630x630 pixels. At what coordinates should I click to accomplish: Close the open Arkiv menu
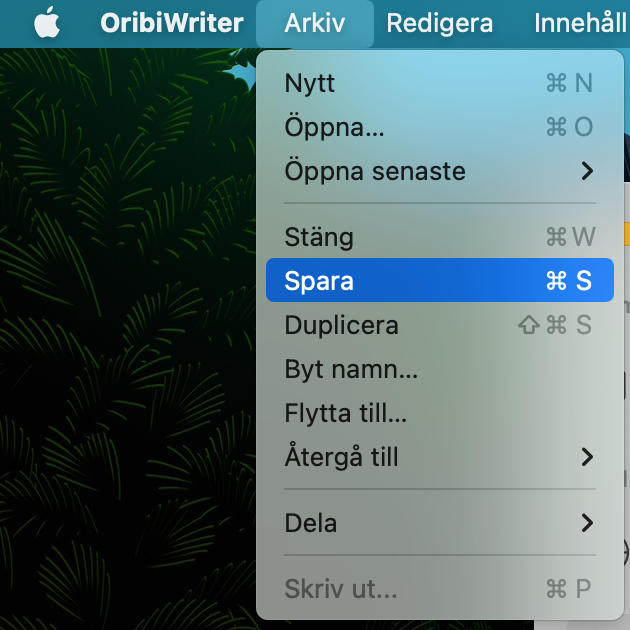pos(315,23)
